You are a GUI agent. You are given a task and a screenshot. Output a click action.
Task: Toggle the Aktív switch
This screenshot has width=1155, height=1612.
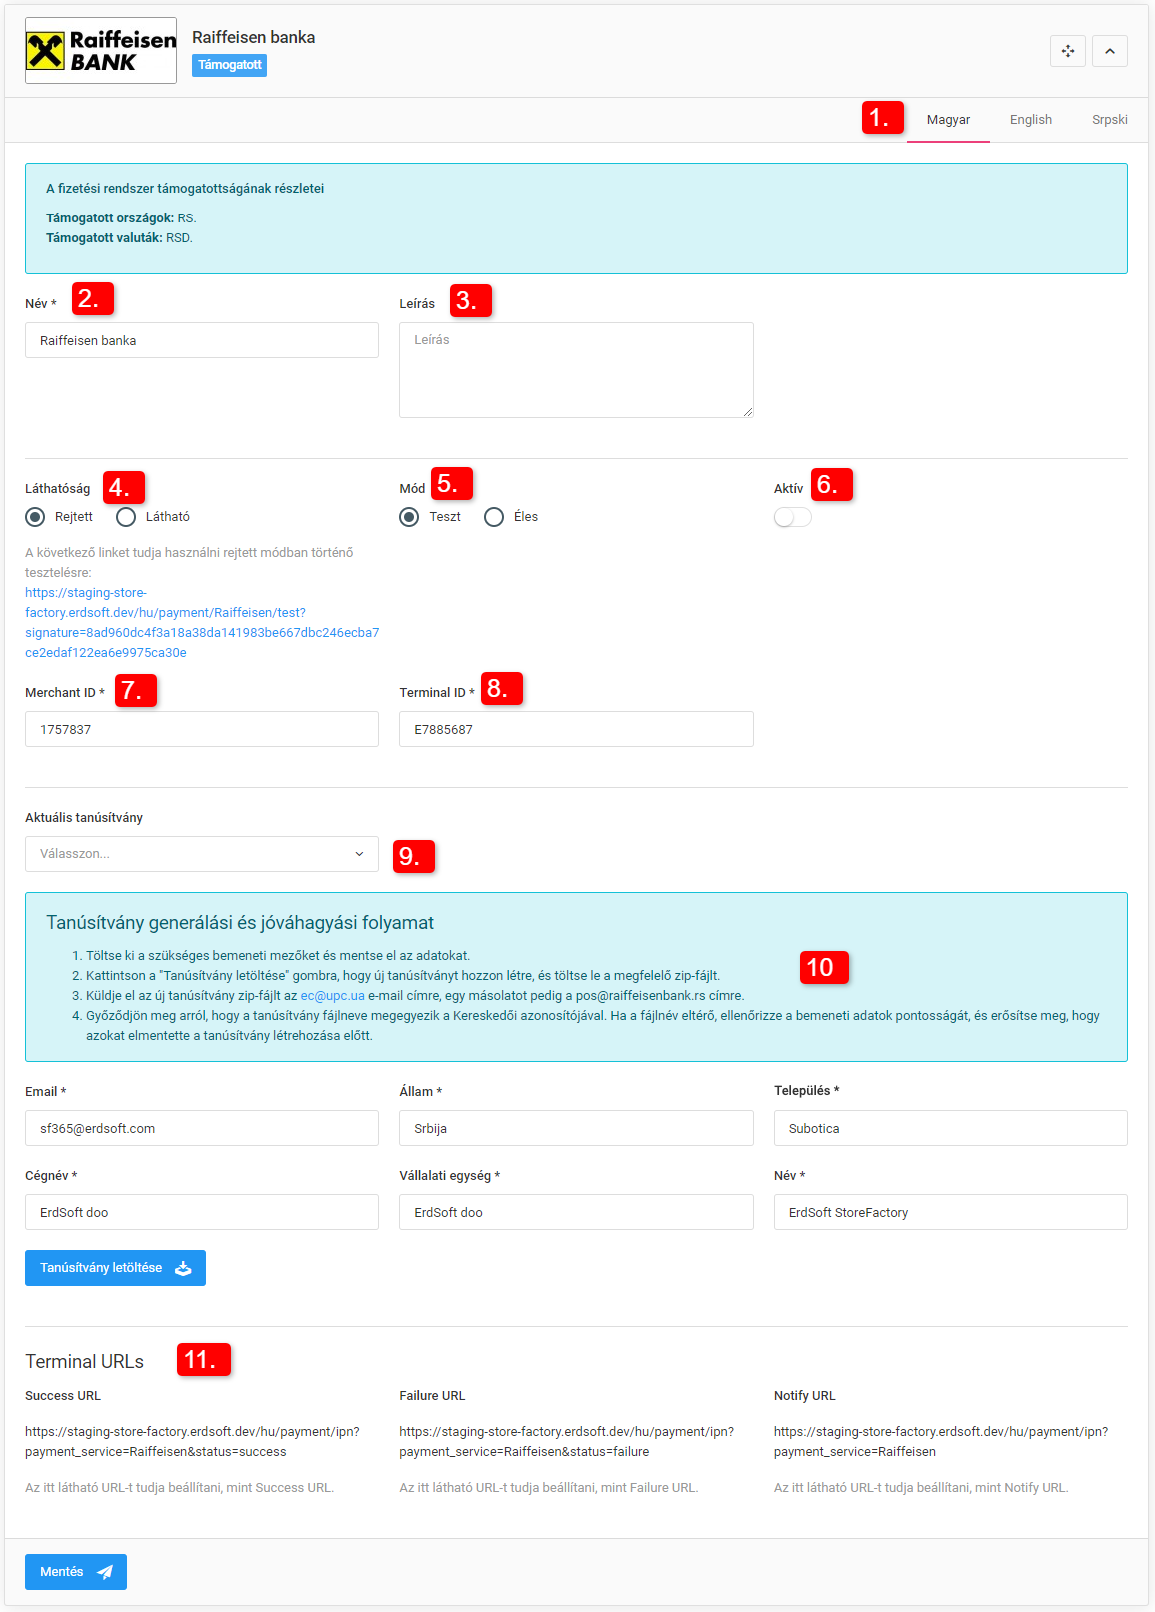tap(793, 517)
